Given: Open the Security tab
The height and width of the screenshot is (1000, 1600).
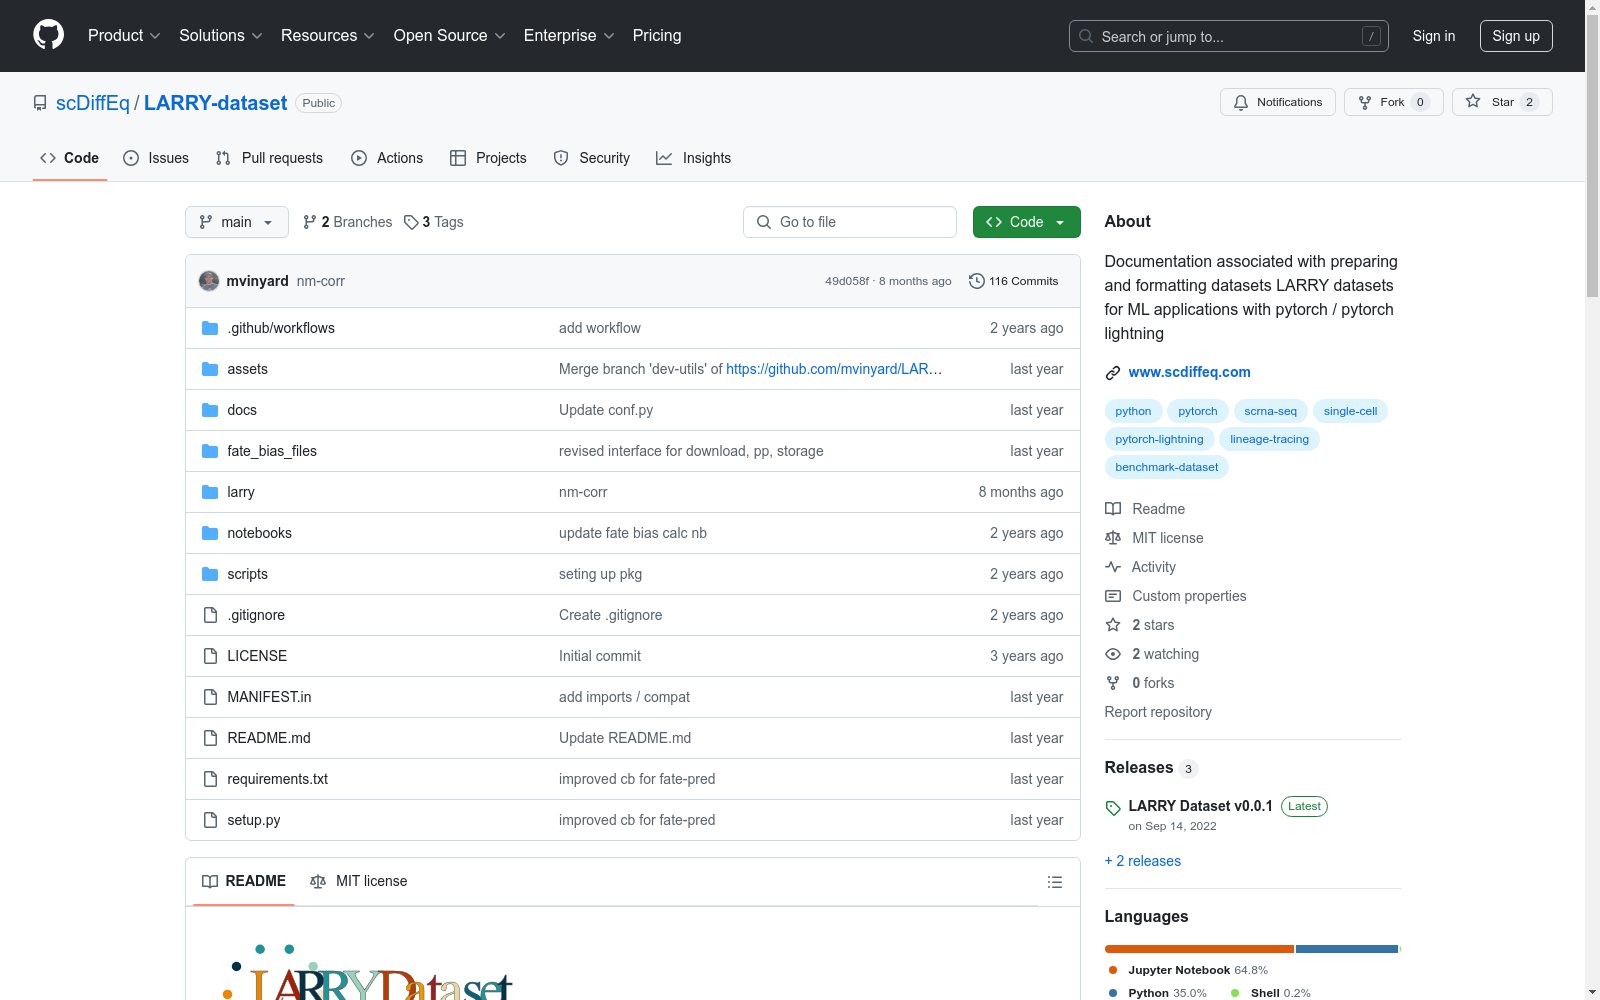Looking at the screenshot, I should (592, 158).
